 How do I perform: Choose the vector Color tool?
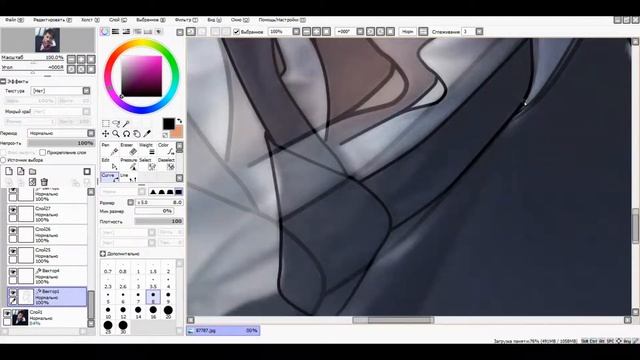click(167, 149)
